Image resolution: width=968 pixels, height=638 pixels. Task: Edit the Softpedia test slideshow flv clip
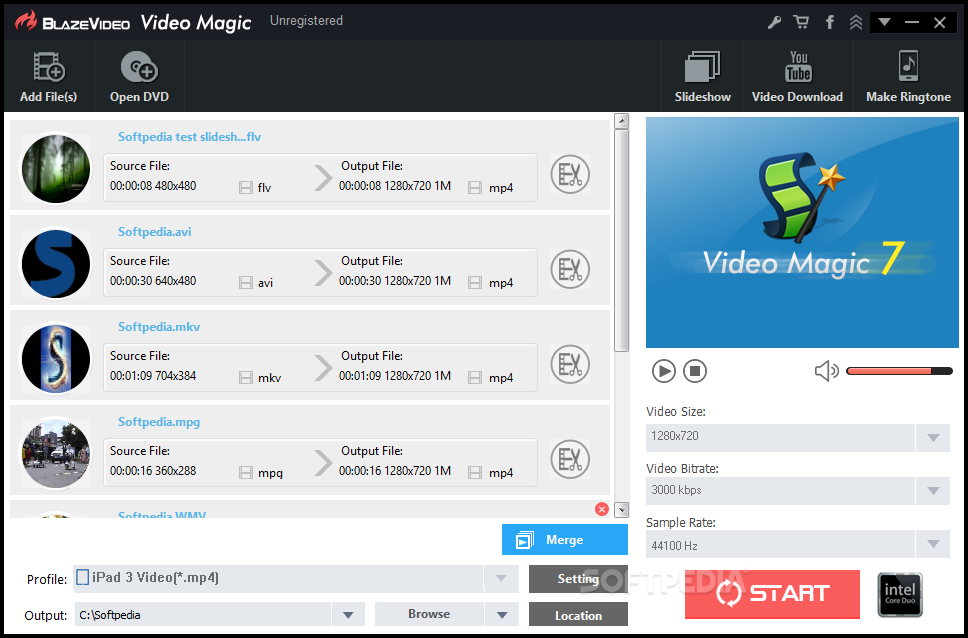click(570, 174)
